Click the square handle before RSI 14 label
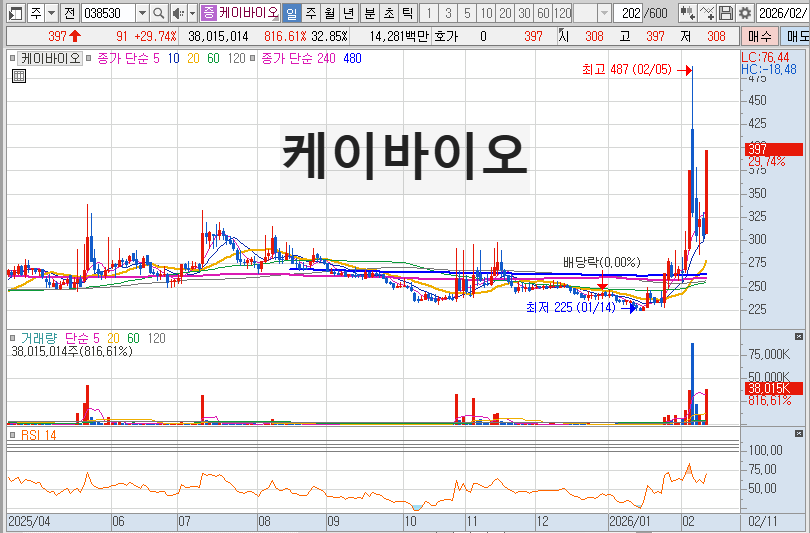 pos(13,435)
